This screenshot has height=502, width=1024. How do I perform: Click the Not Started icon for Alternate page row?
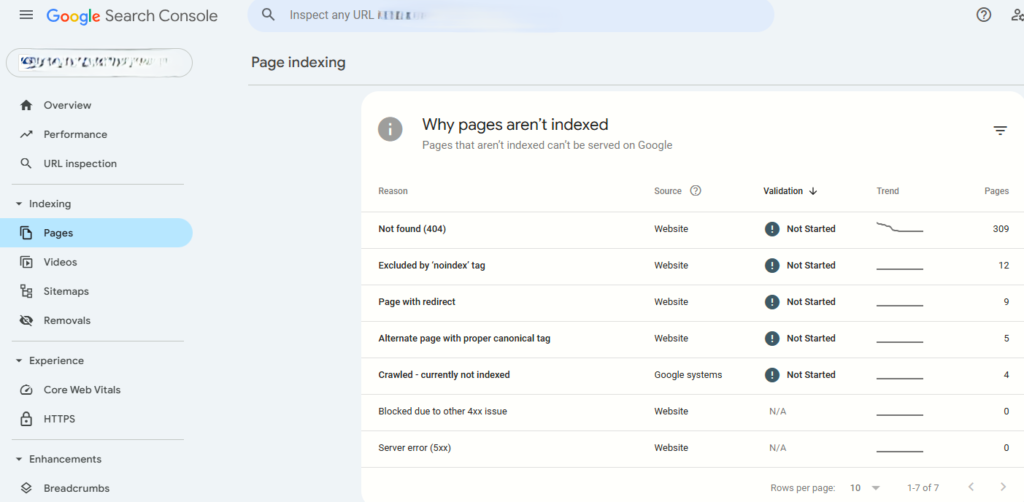tap(772, 339)
